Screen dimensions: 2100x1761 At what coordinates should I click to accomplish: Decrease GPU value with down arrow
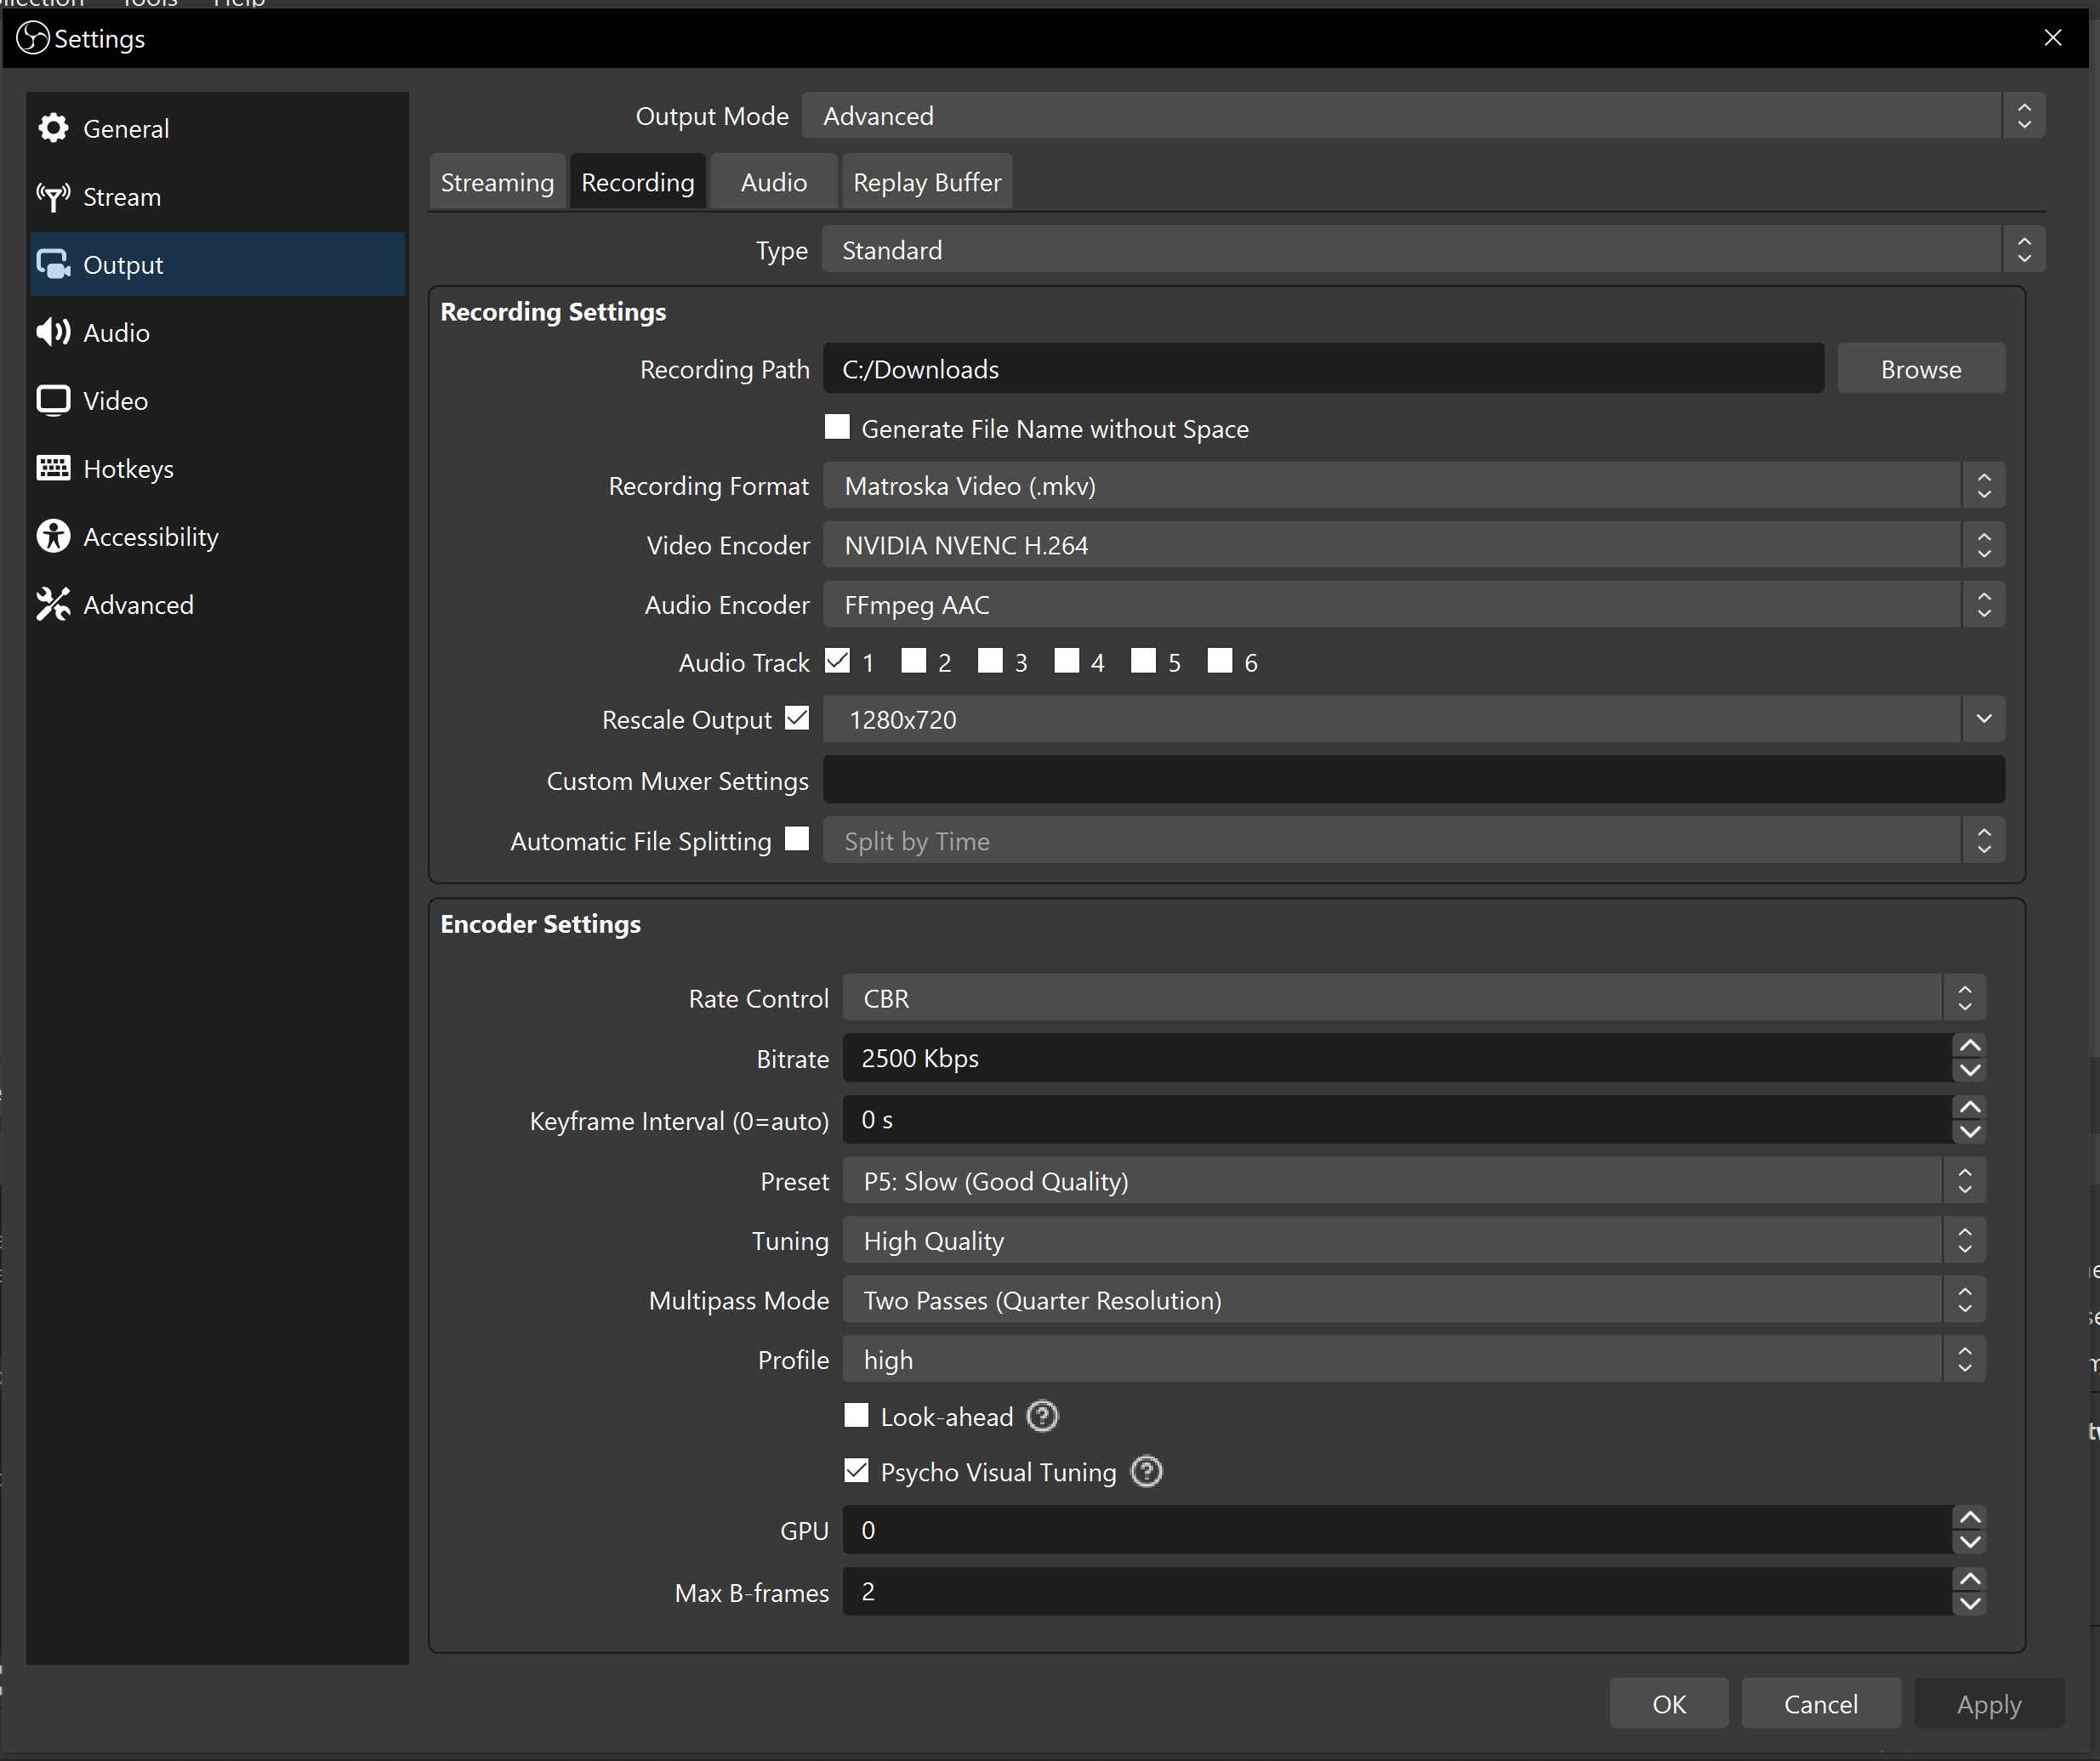coord(1970,1542)
